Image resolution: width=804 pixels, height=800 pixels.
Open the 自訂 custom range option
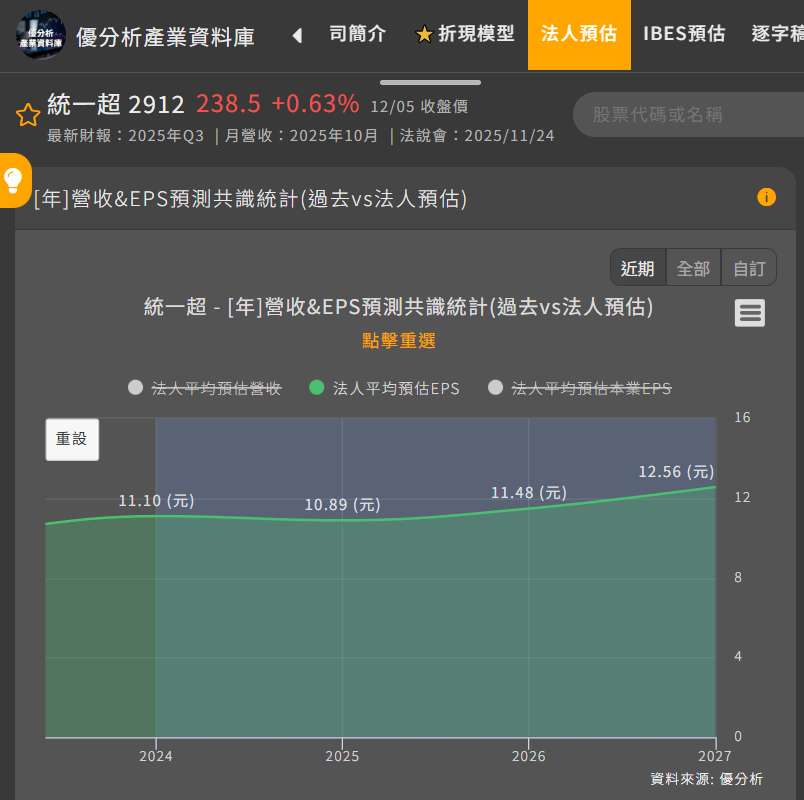(749, 268)
